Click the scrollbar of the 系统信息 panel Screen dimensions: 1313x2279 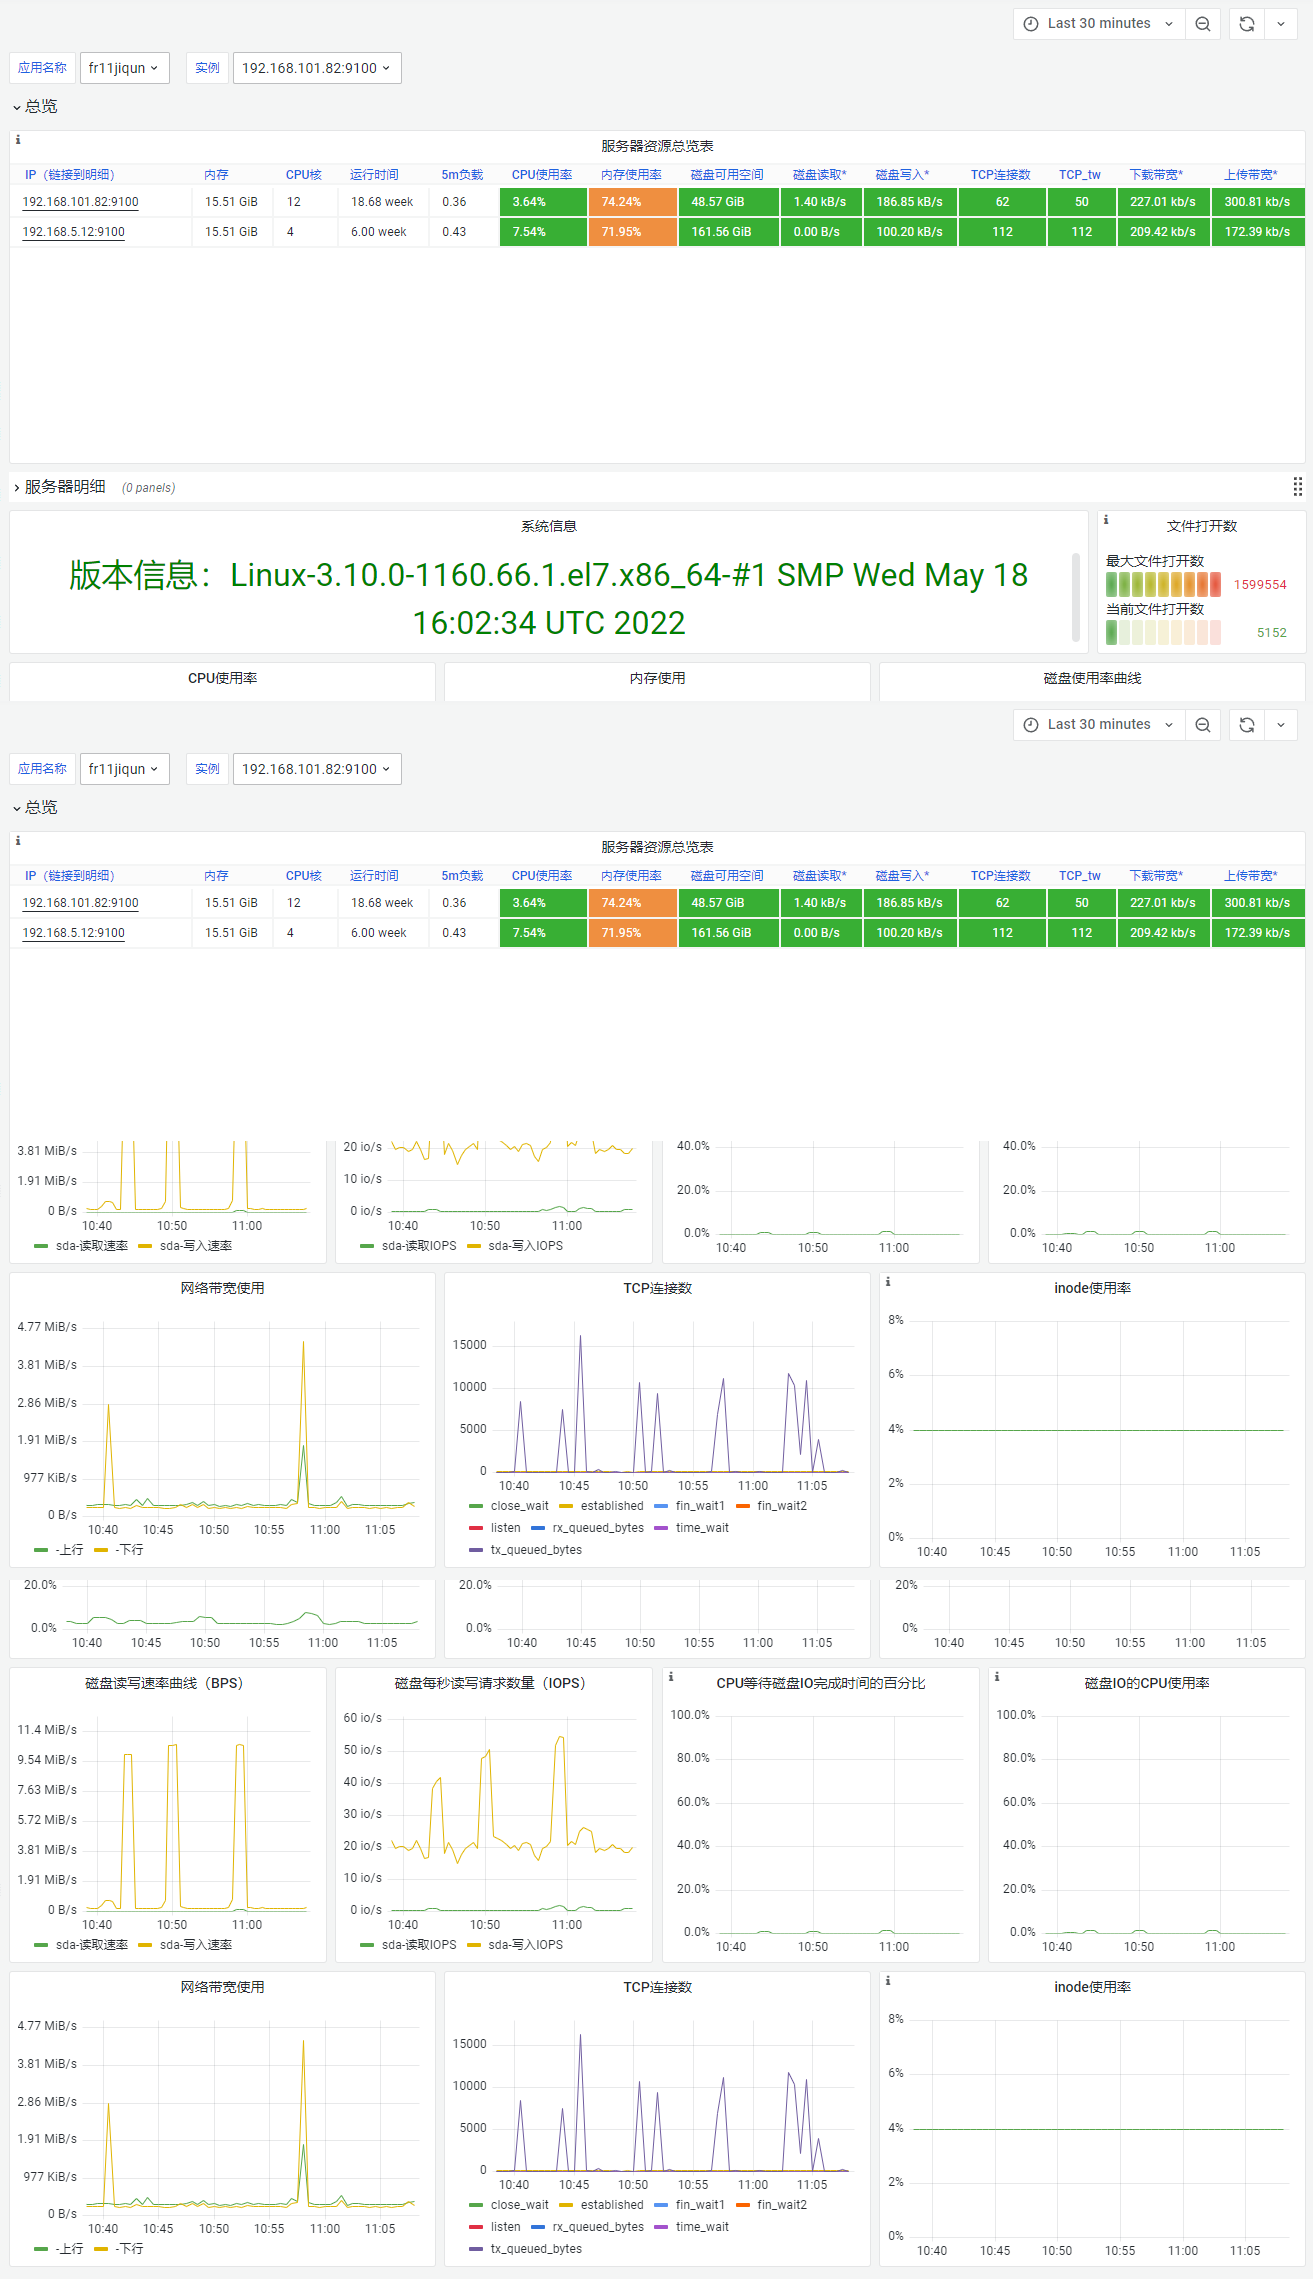1076,596
